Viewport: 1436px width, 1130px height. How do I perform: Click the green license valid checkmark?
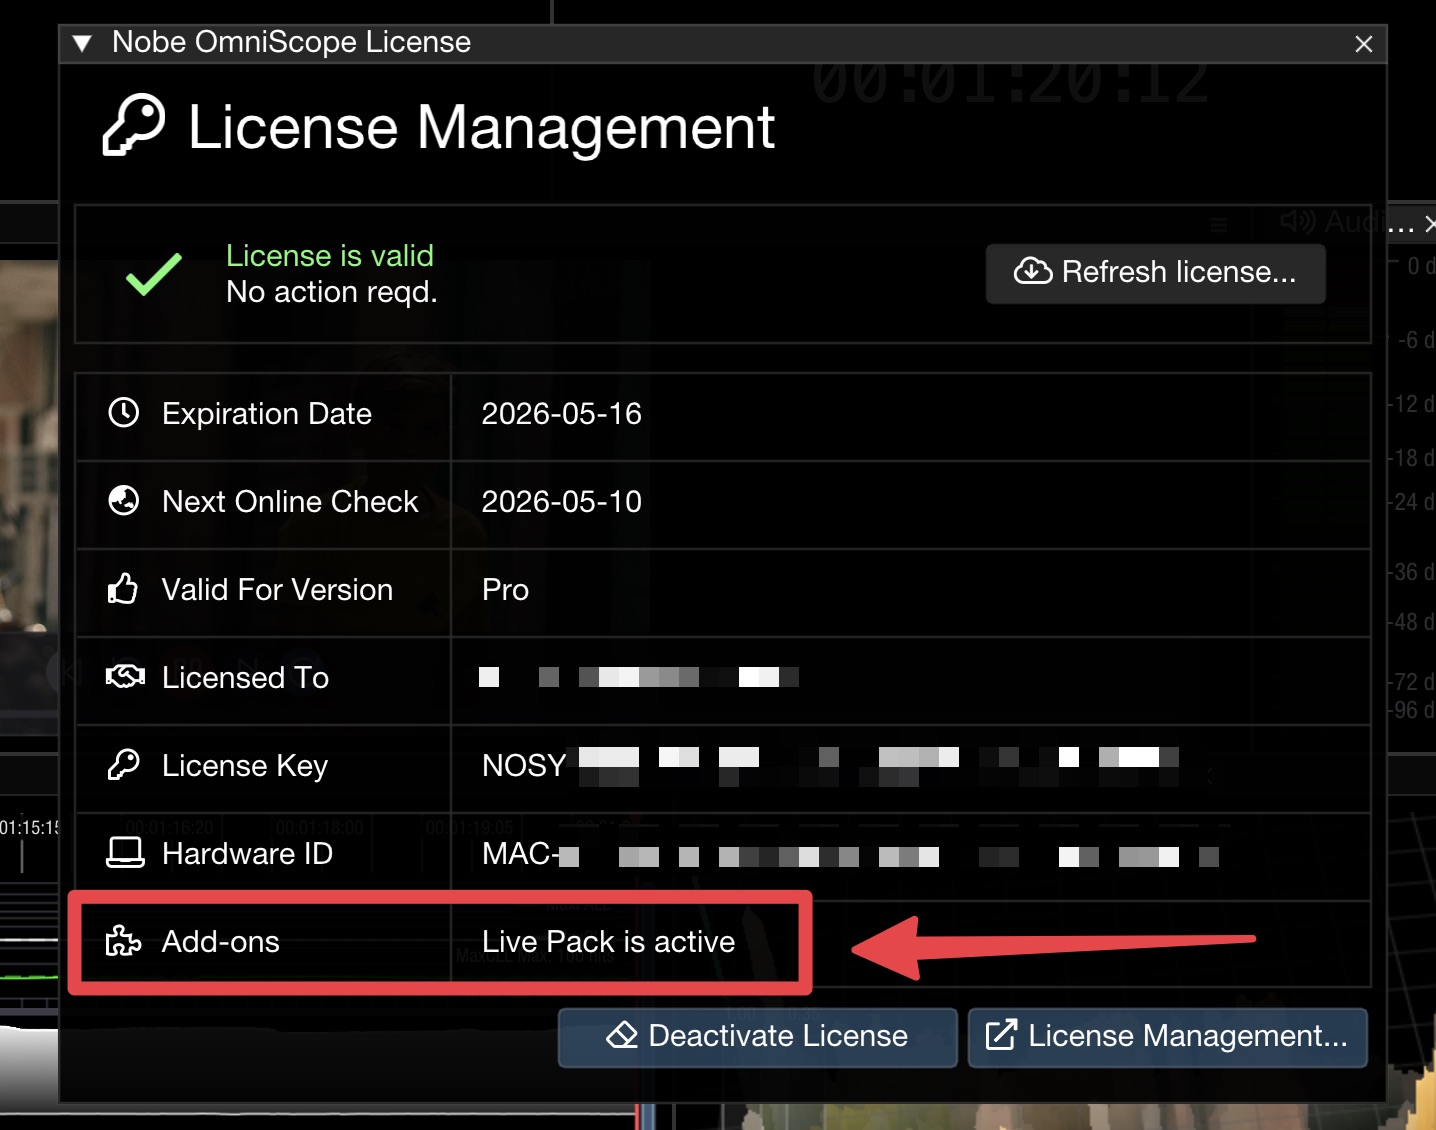pyautogui.click(x=152, y=277)
